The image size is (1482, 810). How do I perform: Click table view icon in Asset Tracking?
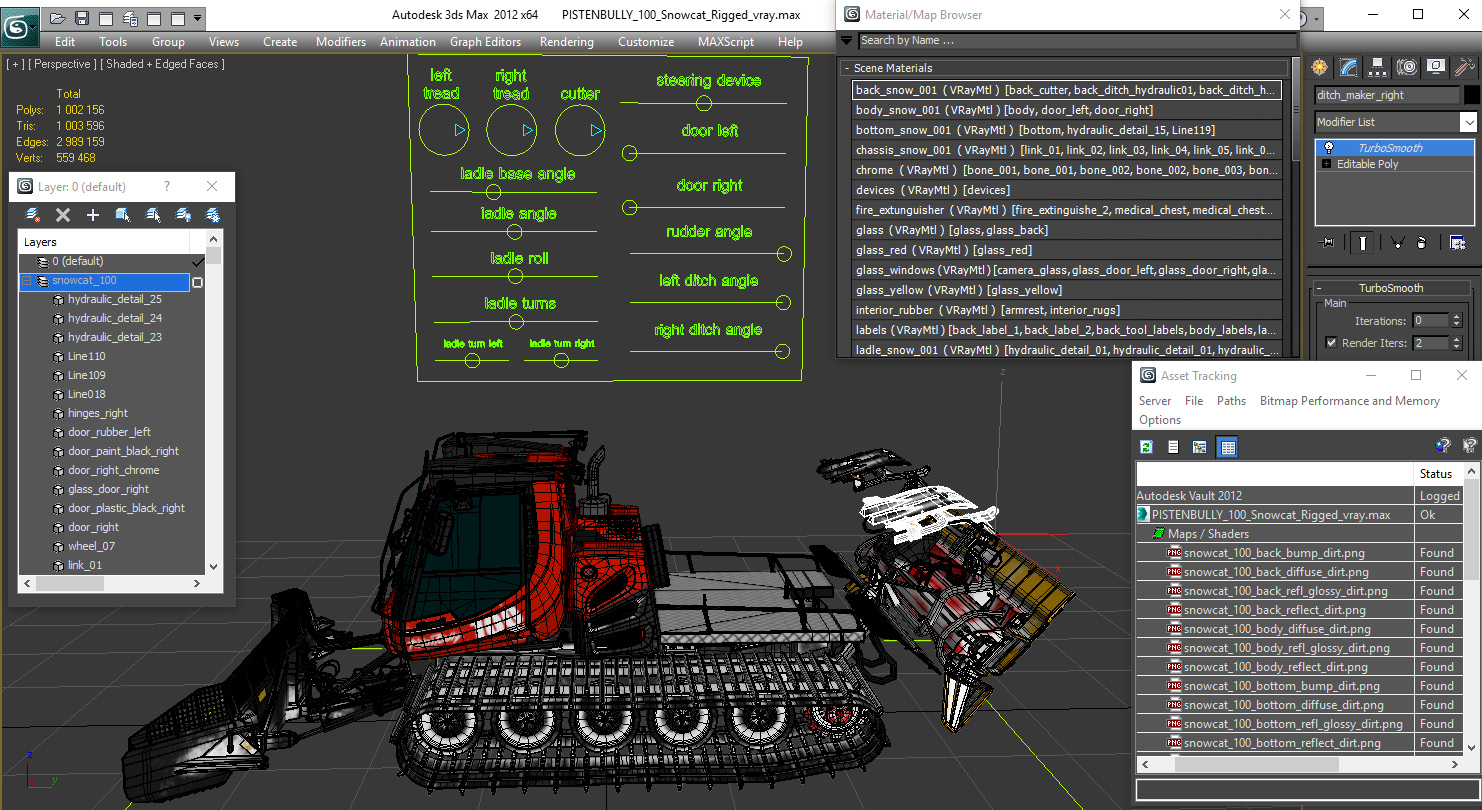(1227, 447)
